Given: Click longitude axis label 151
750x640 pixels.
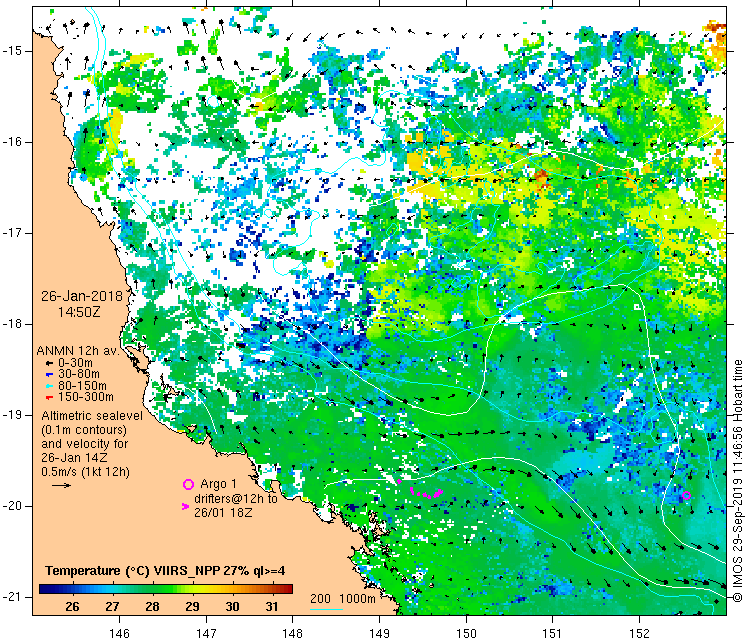Looking at the screenshot, I should [x=552, y=633].
